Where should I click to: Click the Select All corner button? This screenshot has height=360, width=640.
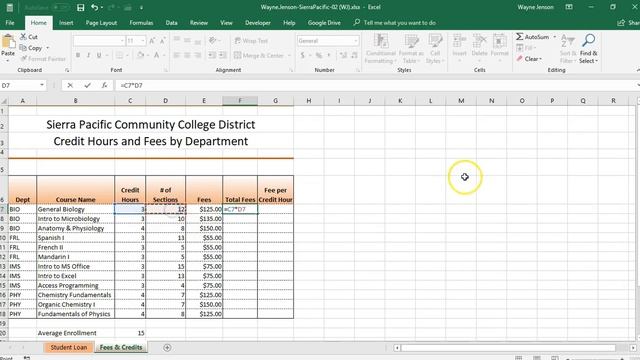click(4, 100)
